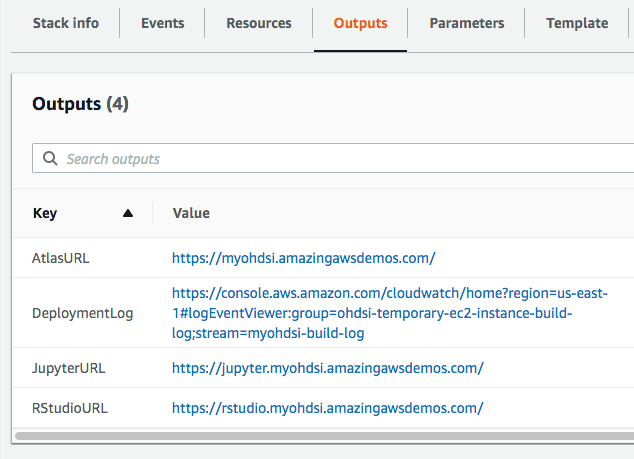Go to the Resources tab
This screenshot has height=459, width=634.
tap(259, 23)
